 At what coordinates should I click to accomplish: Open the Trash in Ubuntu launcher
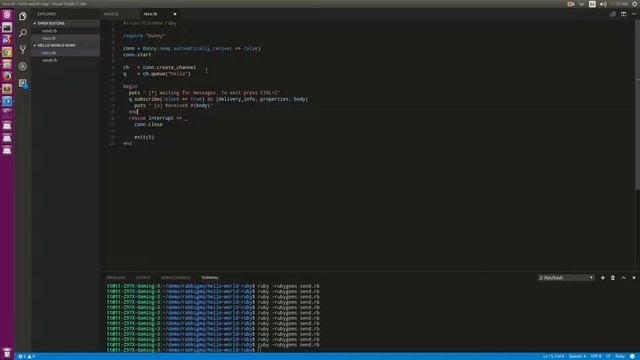tap(7, 353)
